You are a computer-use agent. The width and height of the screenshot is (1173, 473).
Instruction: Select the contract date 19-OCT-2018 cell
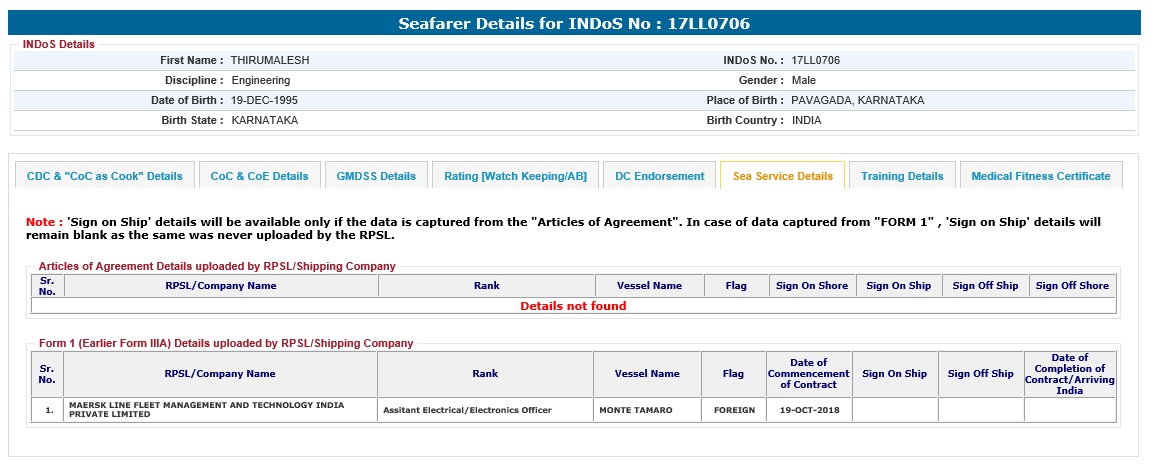click(808, 410)
